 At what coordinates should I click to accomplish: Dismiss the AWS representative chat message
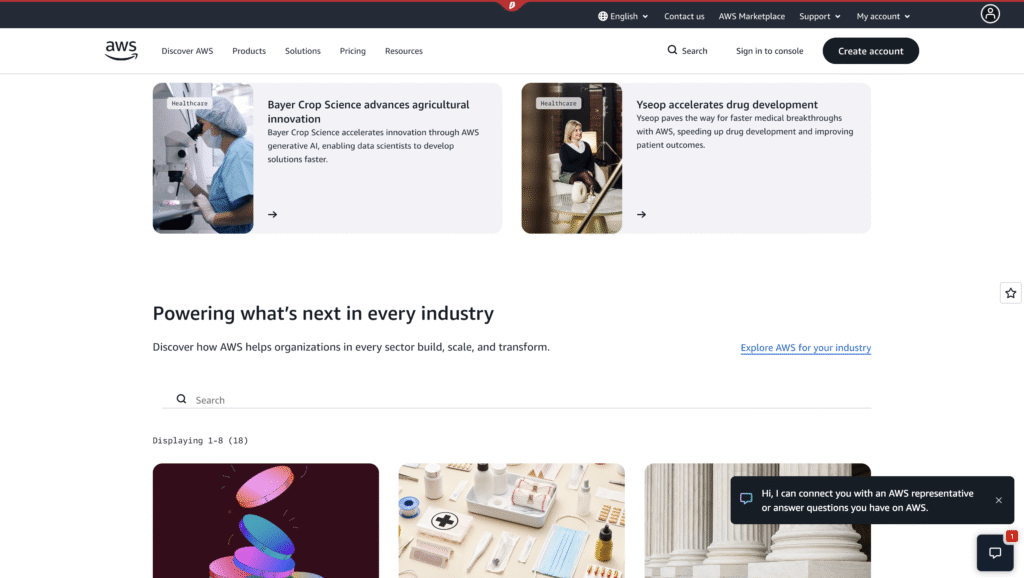pyautogui.click(x=999, y=500)
